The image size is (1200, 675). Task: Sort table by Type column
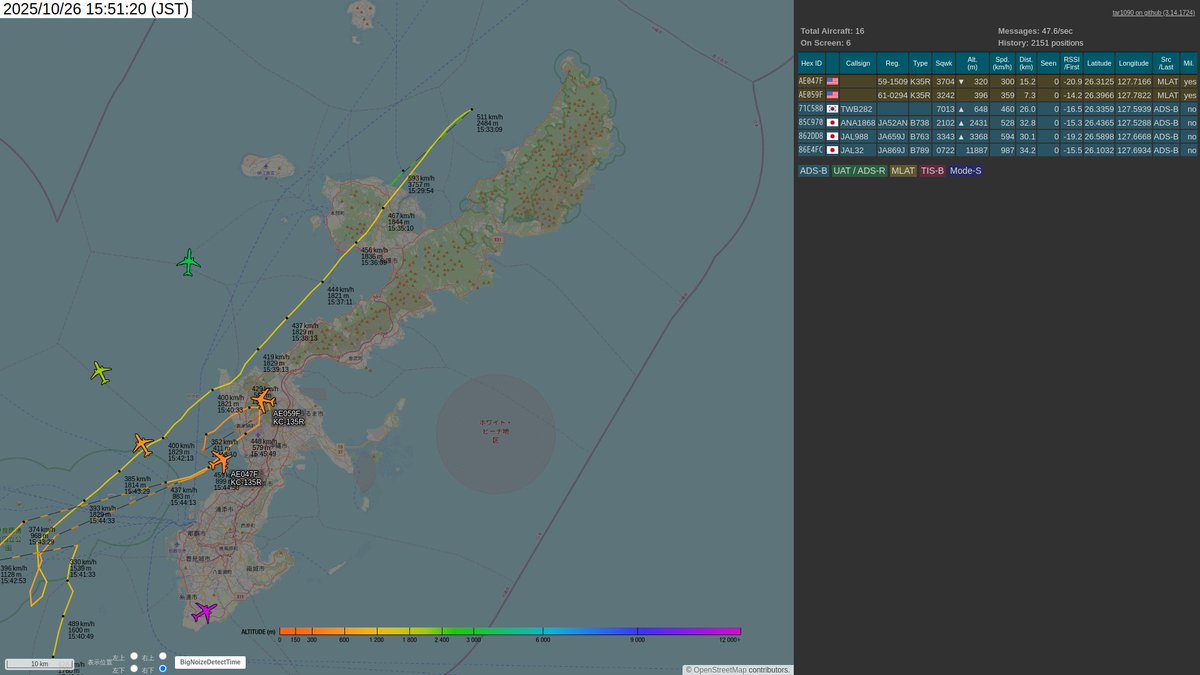(921, 62)
